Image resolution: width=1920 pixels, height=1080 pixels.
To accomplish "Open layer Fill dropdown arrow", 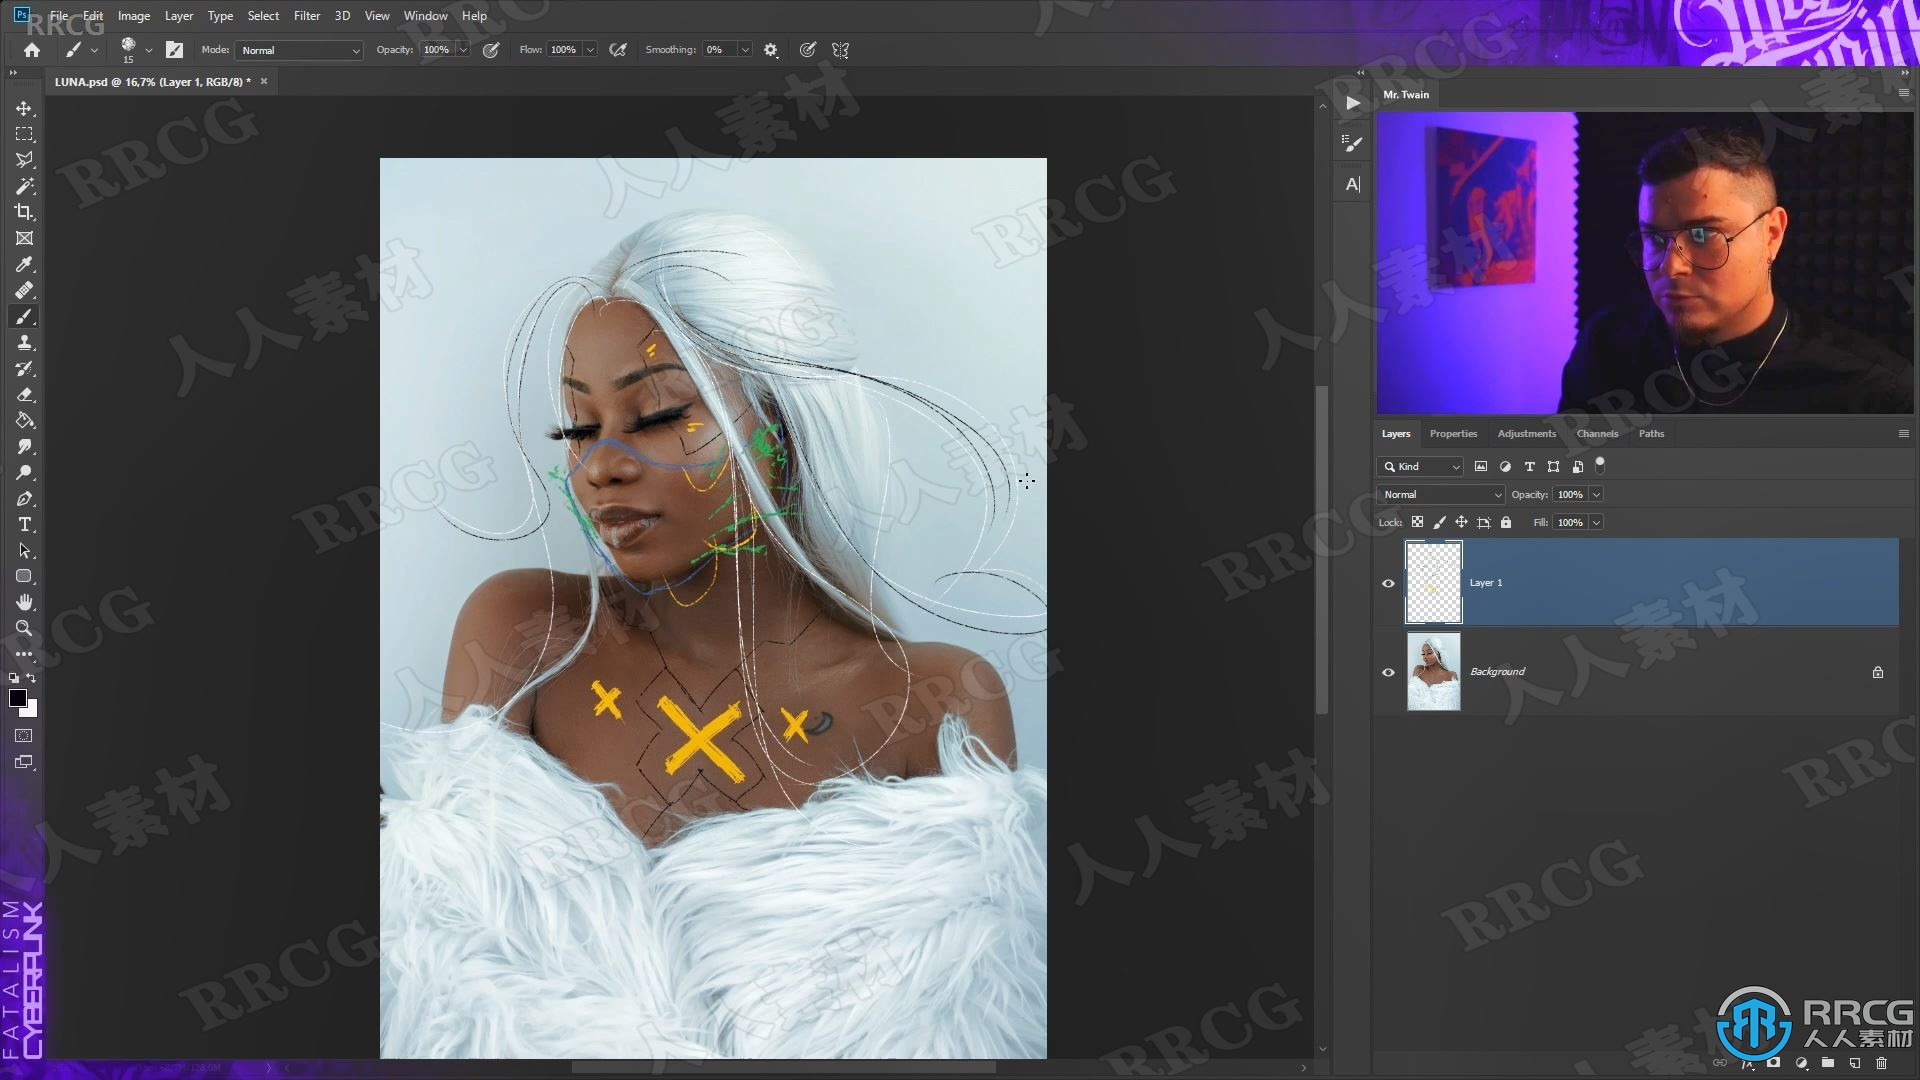I will [x=1596, y=522].
